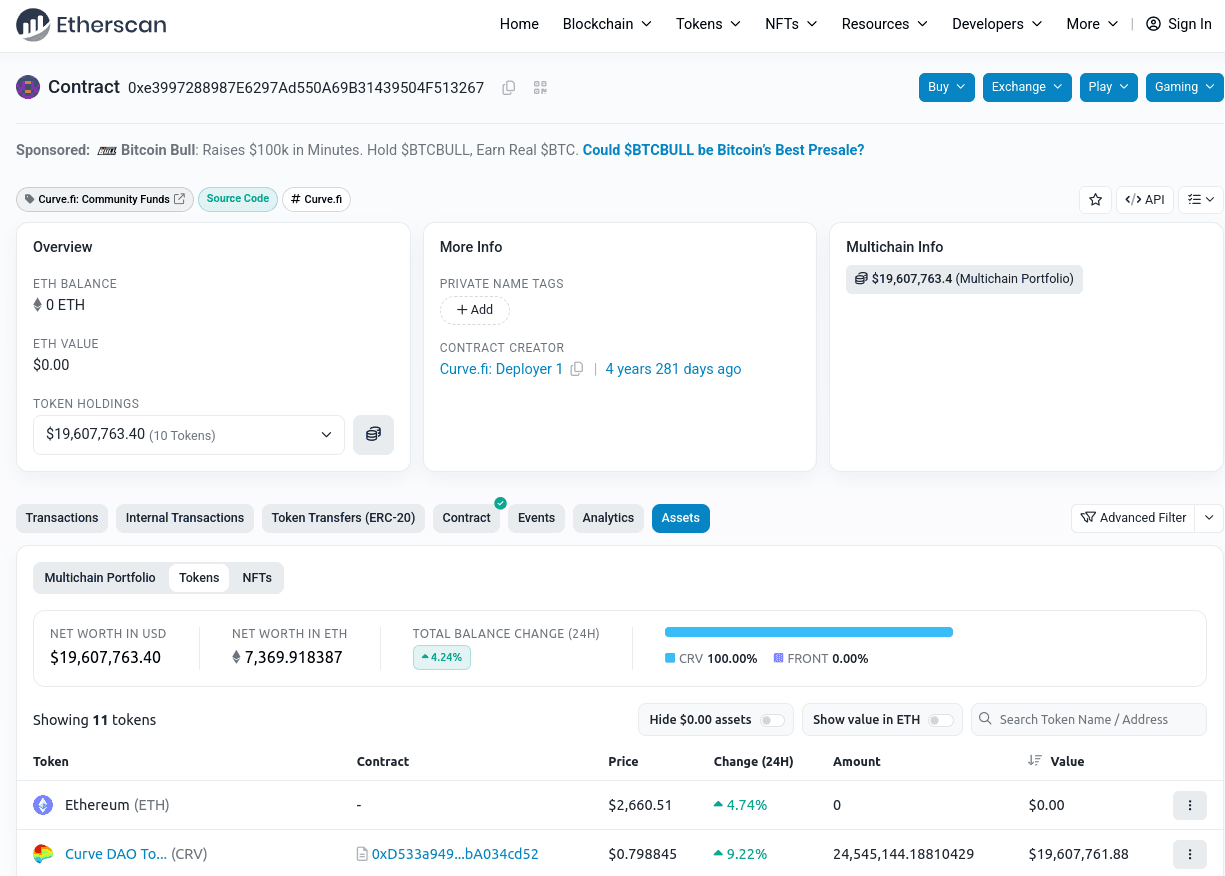
Task: Open the list options dropdown beside API
Action: tap(1201, 199)
